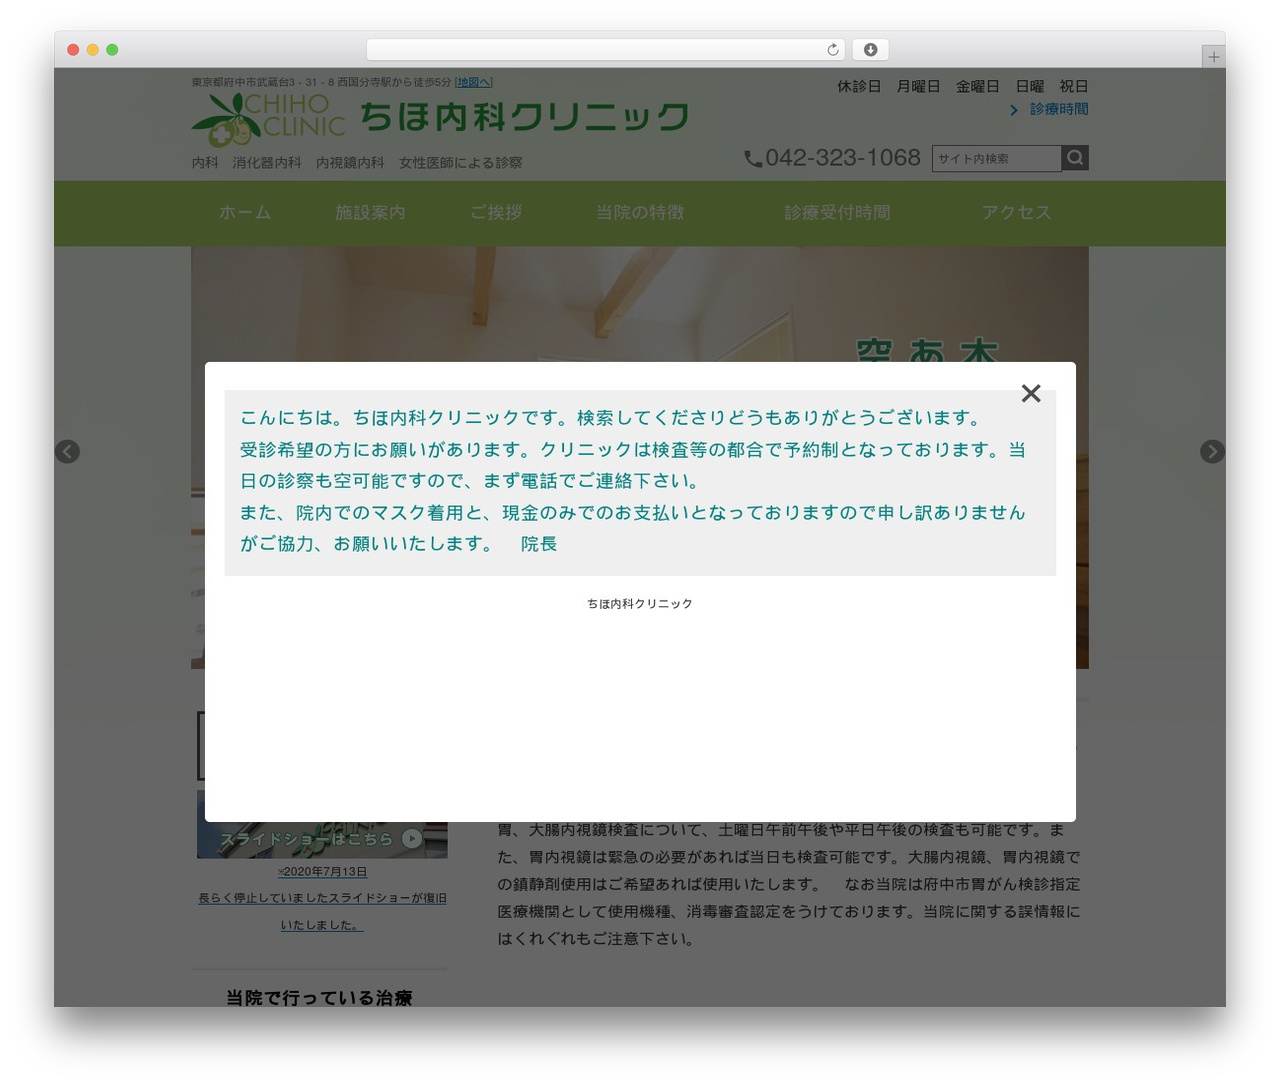Add a new browser tab
Screen dimensions: 1280x1084
[1213, 57]
